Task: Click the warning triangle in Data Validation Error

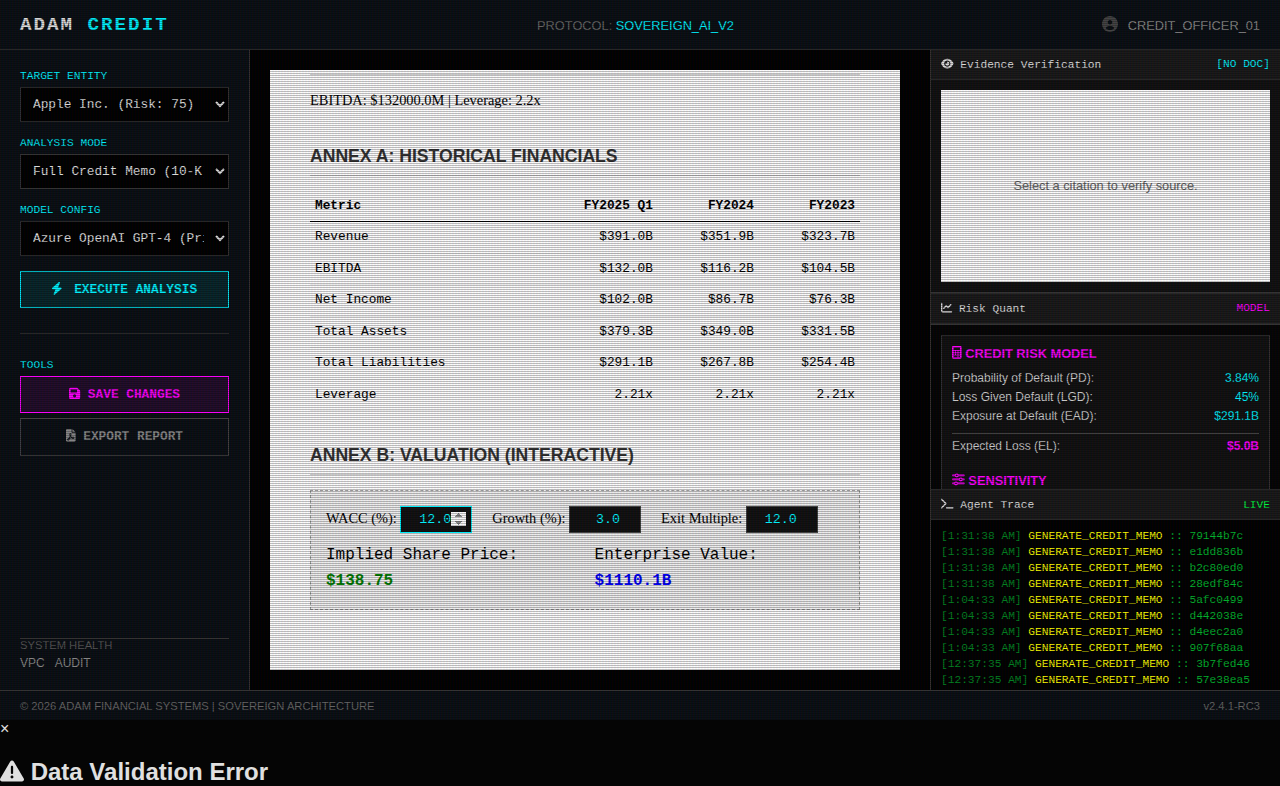Action: pos(12,772)
